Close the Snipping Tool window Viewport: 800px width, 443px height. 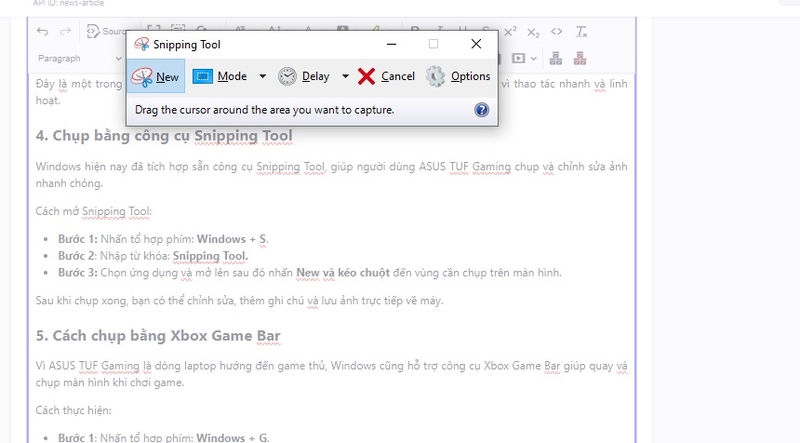pyautogui.click(x=476, y=44)
